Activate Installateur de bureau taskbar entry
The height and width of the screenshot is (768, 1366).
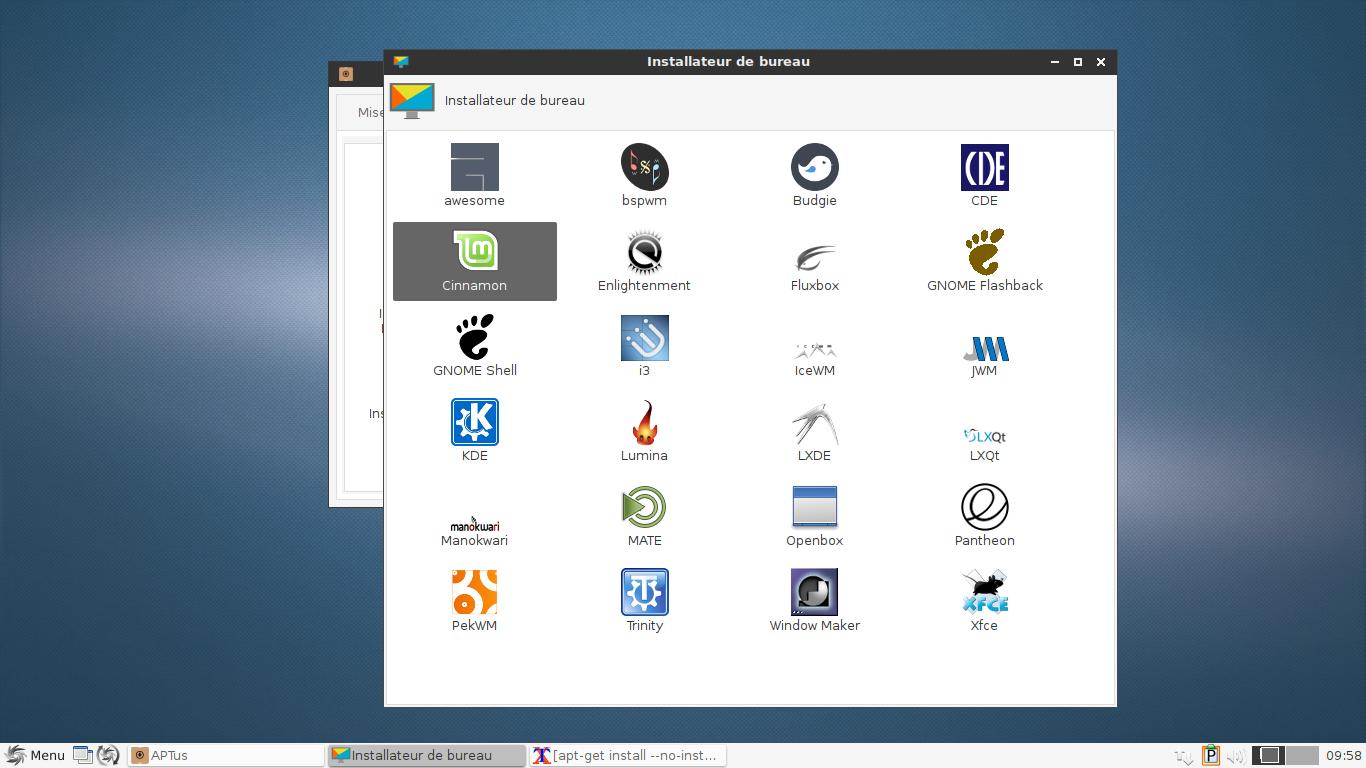427,755
